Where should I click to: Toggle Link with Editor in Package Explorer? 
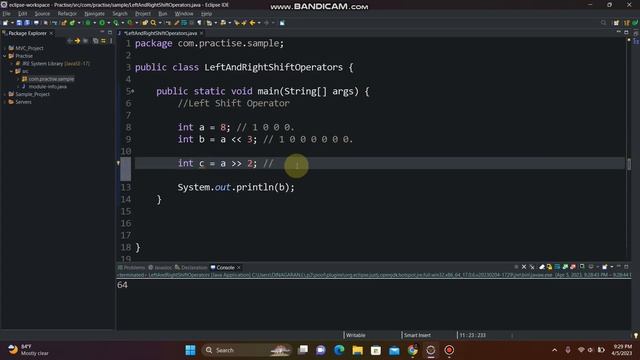pos(103,41)
